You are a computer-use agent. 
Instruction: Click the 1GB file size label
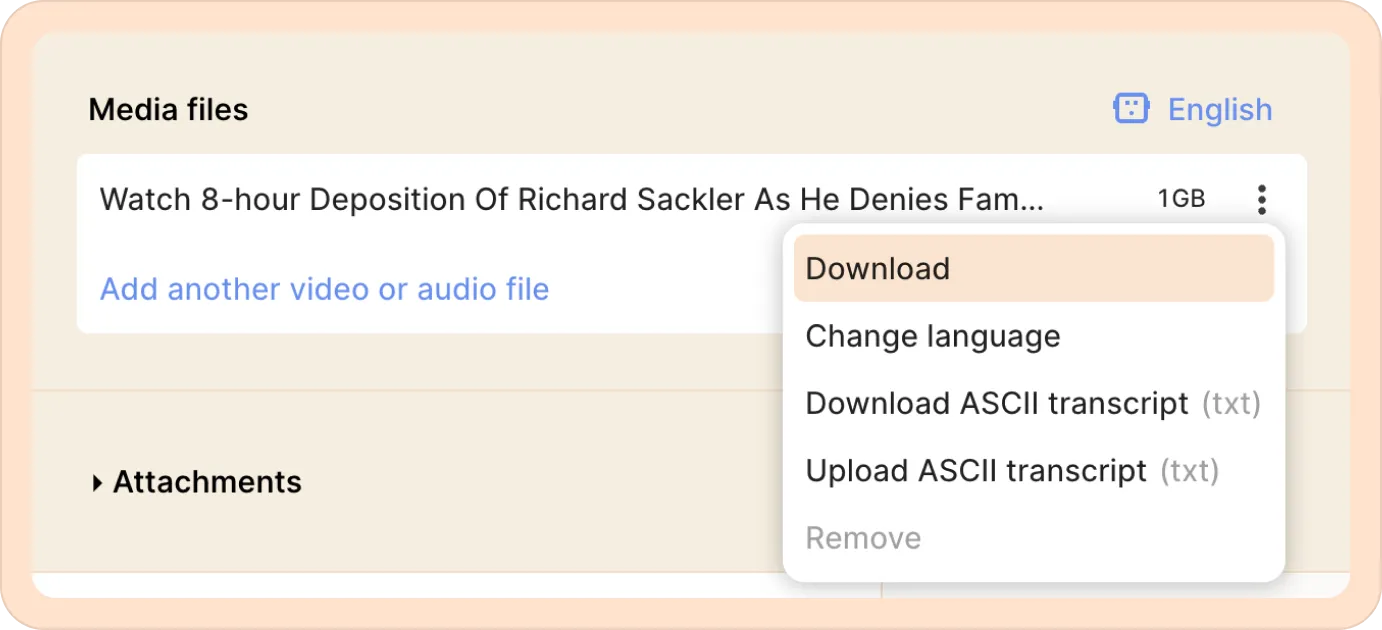point(1181,199)
